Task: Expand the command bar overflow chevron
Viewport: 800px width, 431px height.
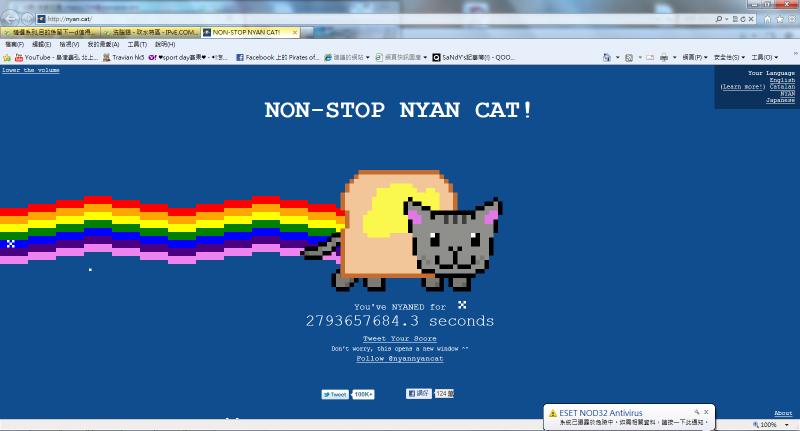Action: [795, 54]
